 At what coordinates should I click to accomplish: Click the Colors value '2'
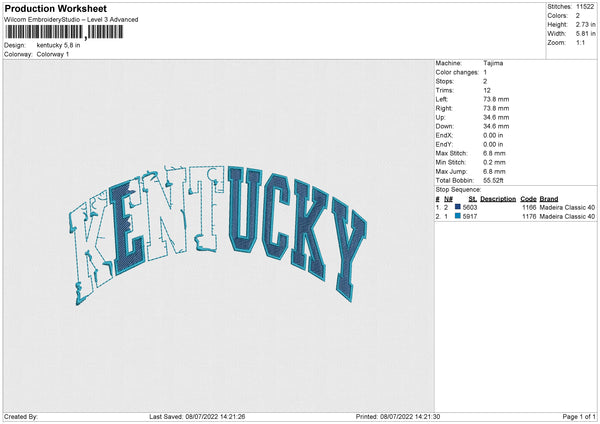[x=578, y=16]
